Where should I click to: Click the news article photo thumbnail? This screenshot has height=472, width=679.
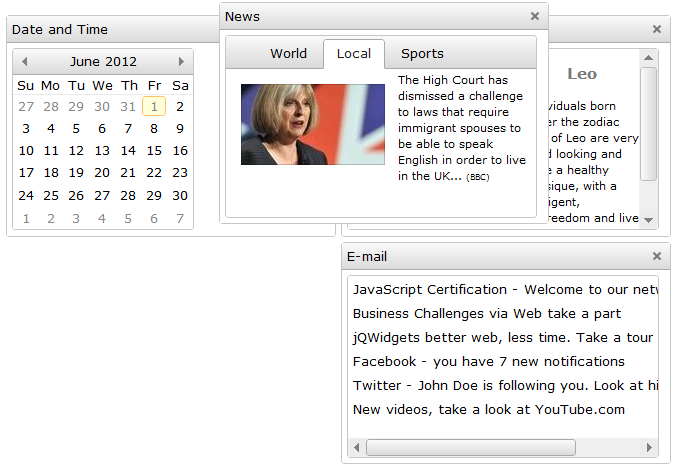point(312,124)
